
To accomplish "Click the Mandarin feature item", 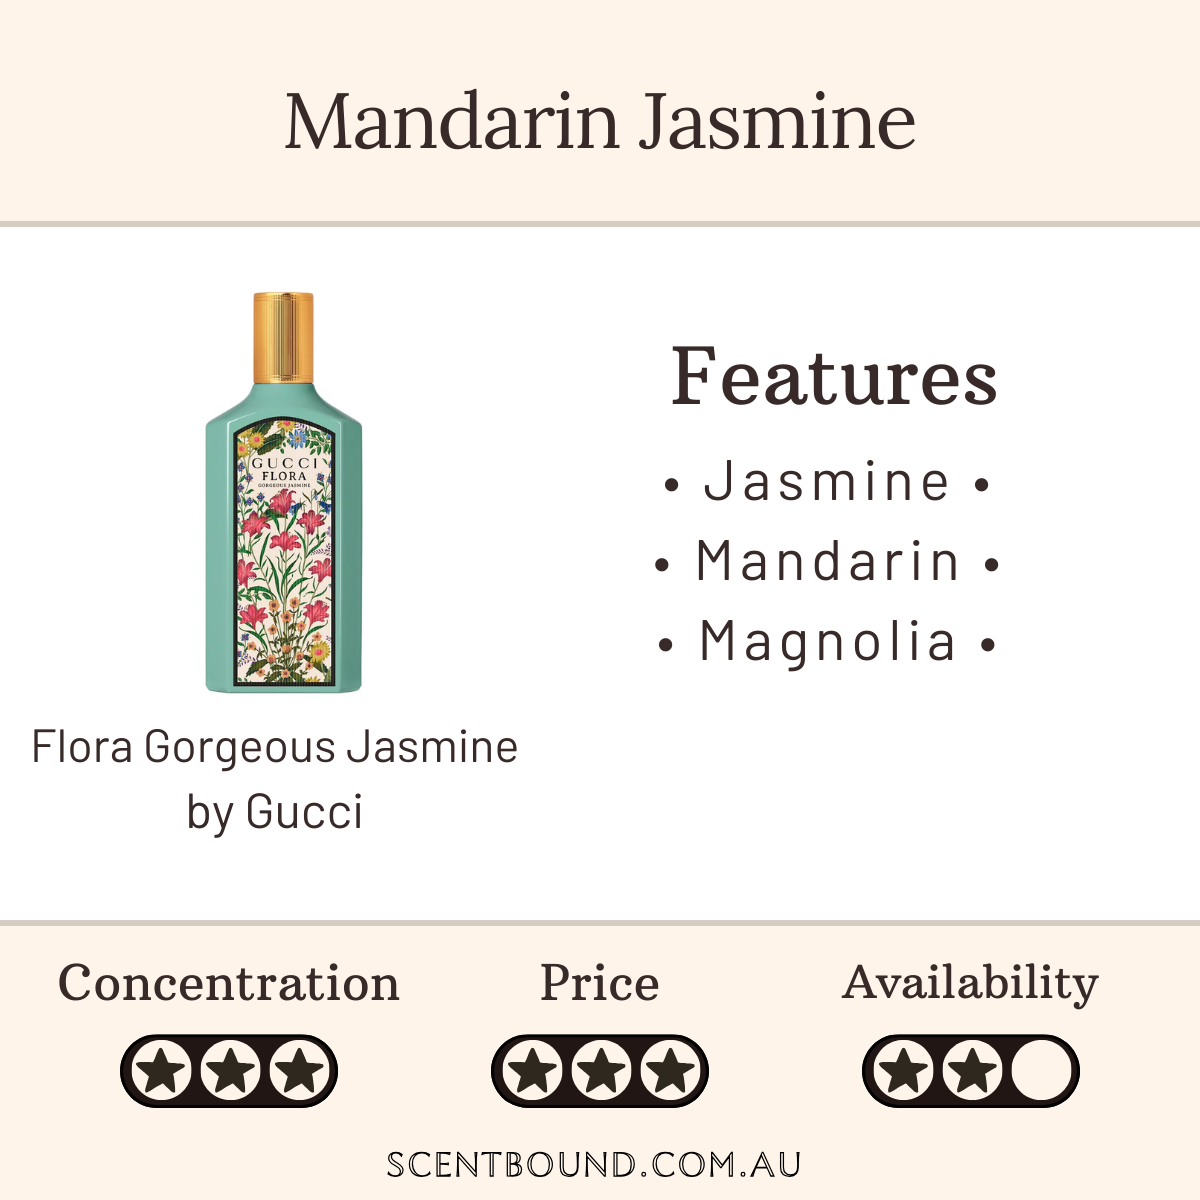I will click(827, 562).
